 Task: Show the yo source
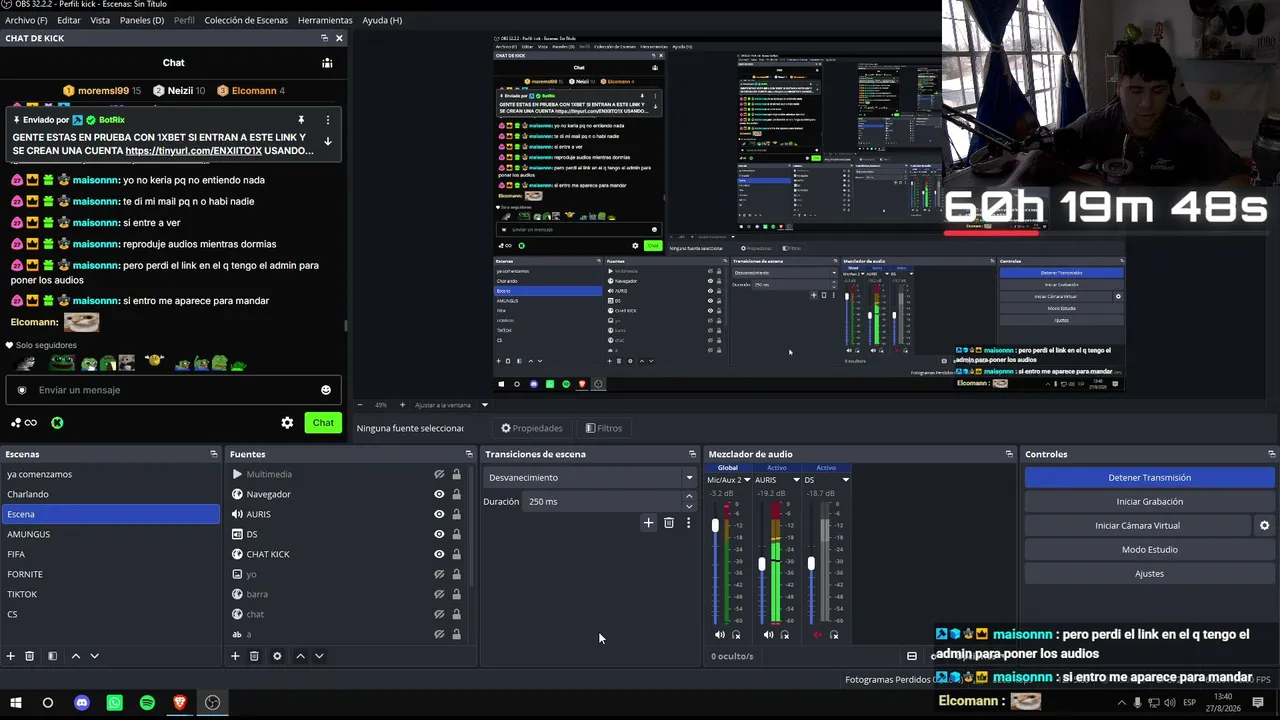point(439,574)
